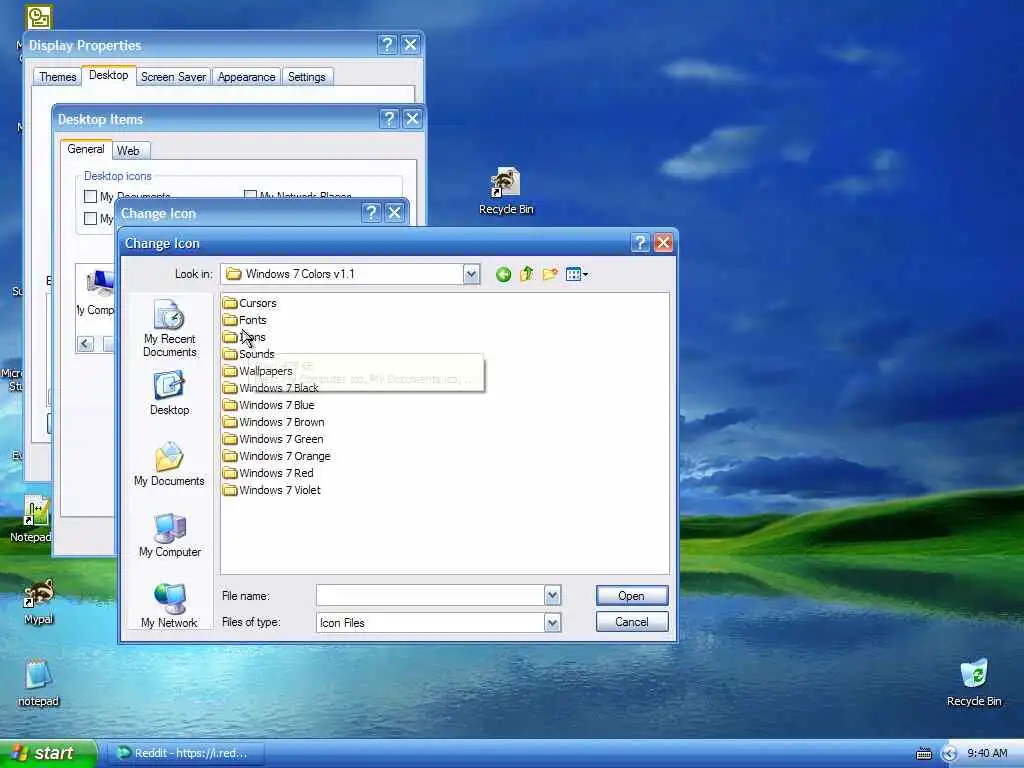Select the Icons folder under the cursor
Viewport: 1024px width, 768px height.
pos(244,337)
